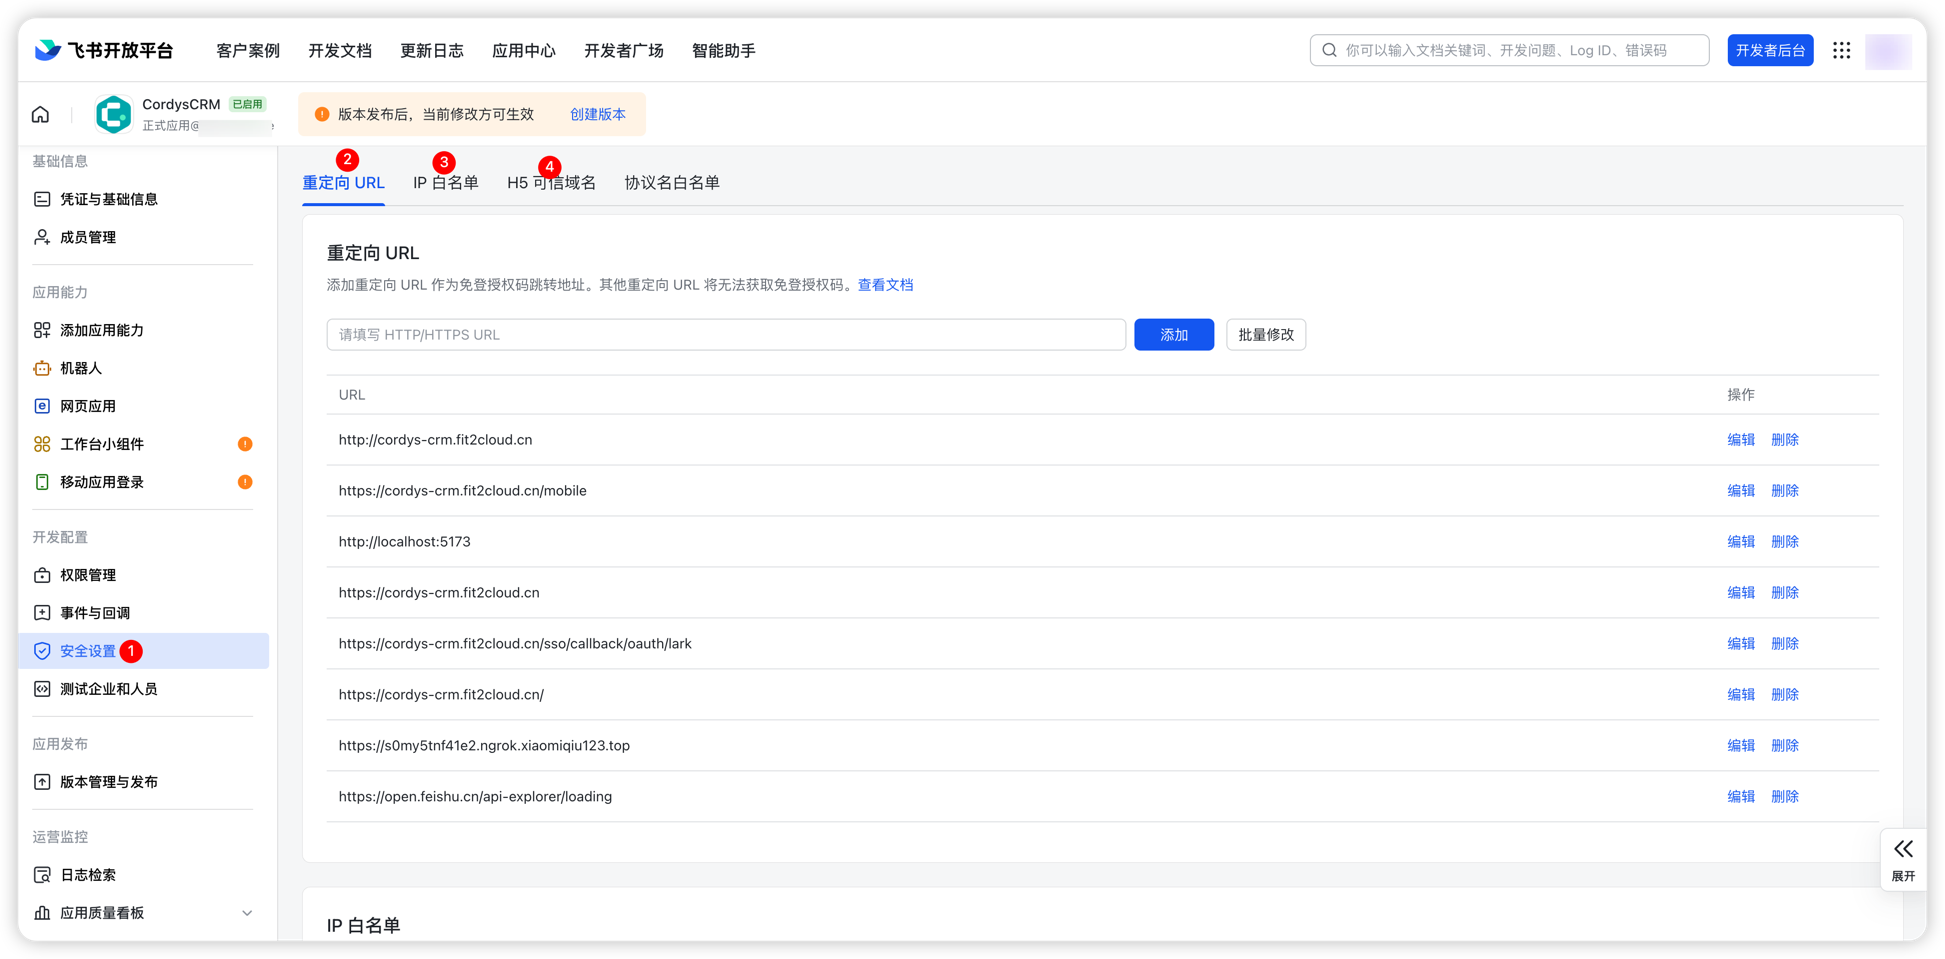Expand the 应用质量看板 chevron
Image resolution: width=1945 pixels, height=959 pixels.
click(x=247, y=913)
